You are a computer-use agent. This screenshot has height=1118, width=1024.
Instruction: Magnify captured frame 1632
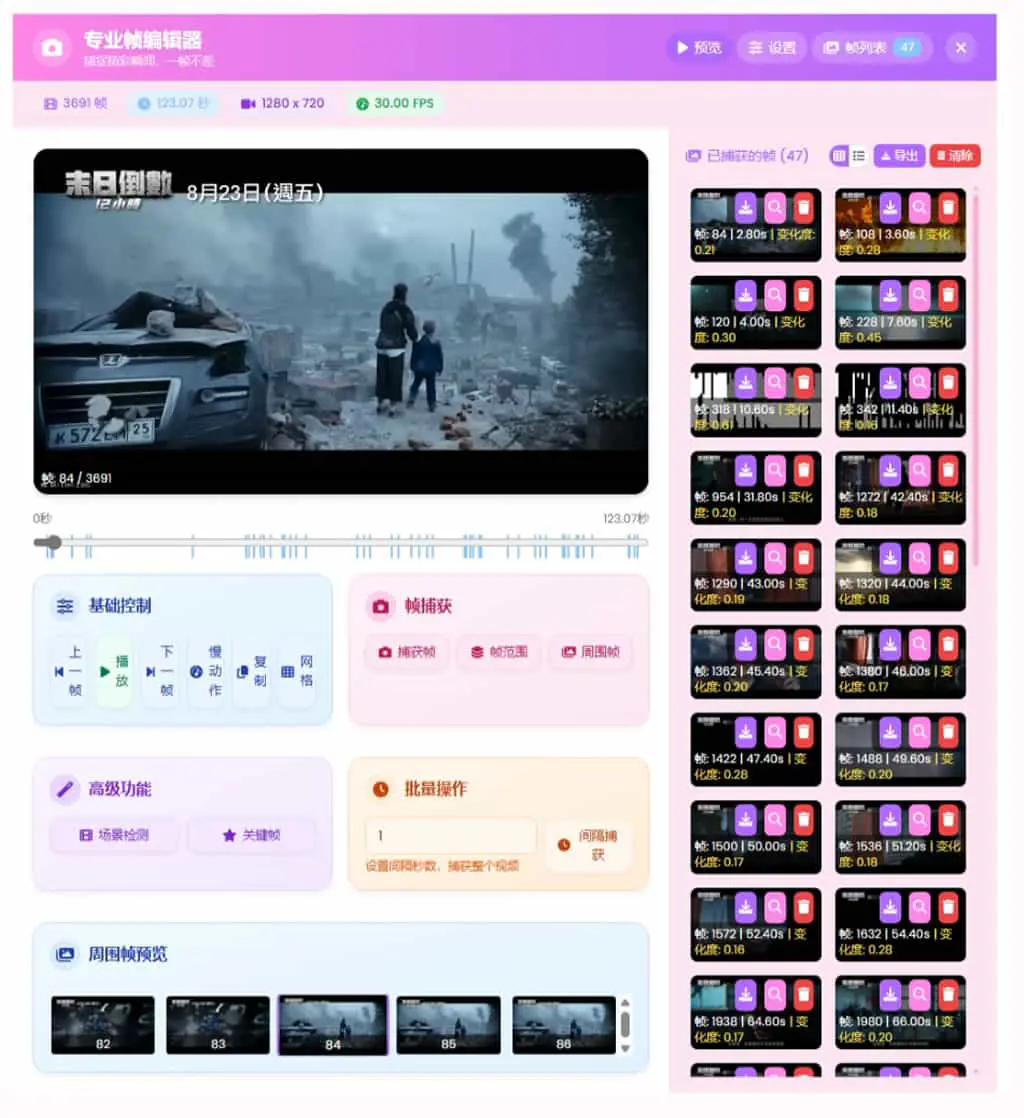(x=919, y=907)
